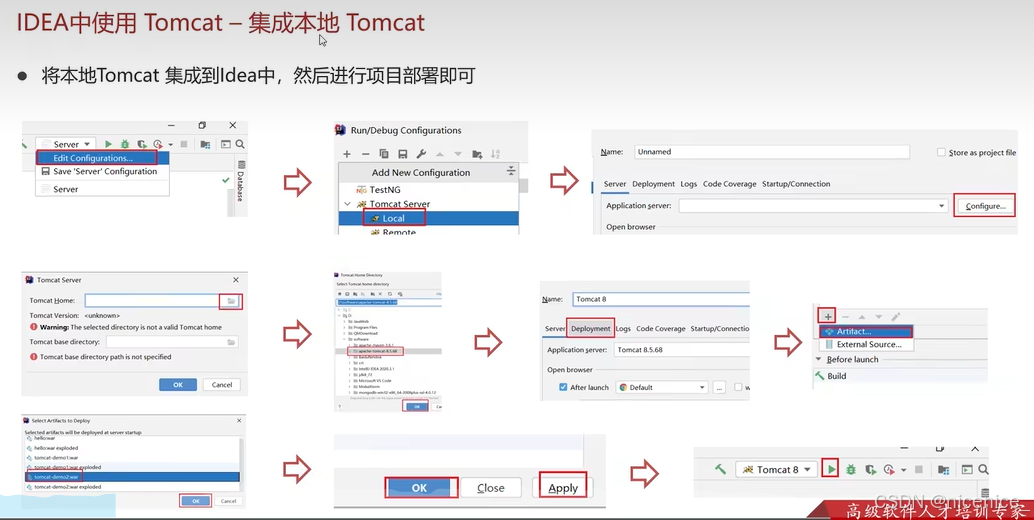1034x520 pixels.
Task: Click the Close button
Action: point(491,488)
